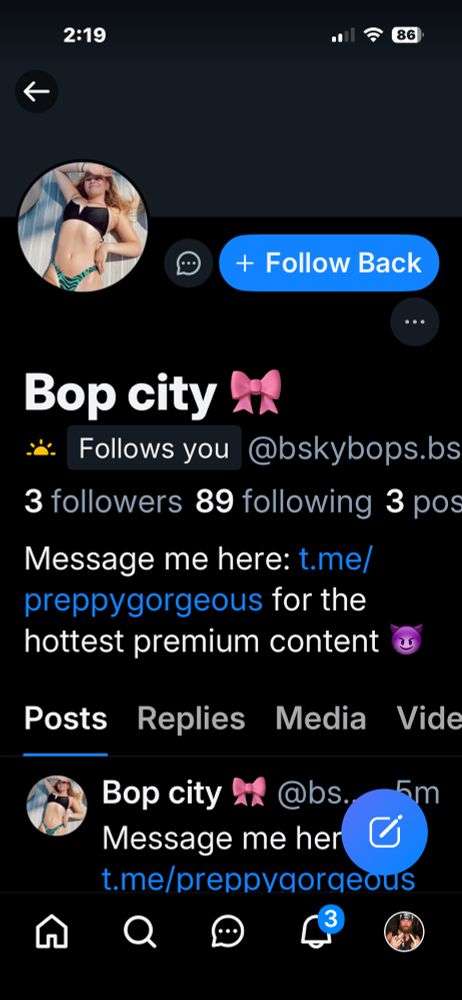462x1000 pixels.
Task: Go back using the arrow icon
Action: (36, 92)
